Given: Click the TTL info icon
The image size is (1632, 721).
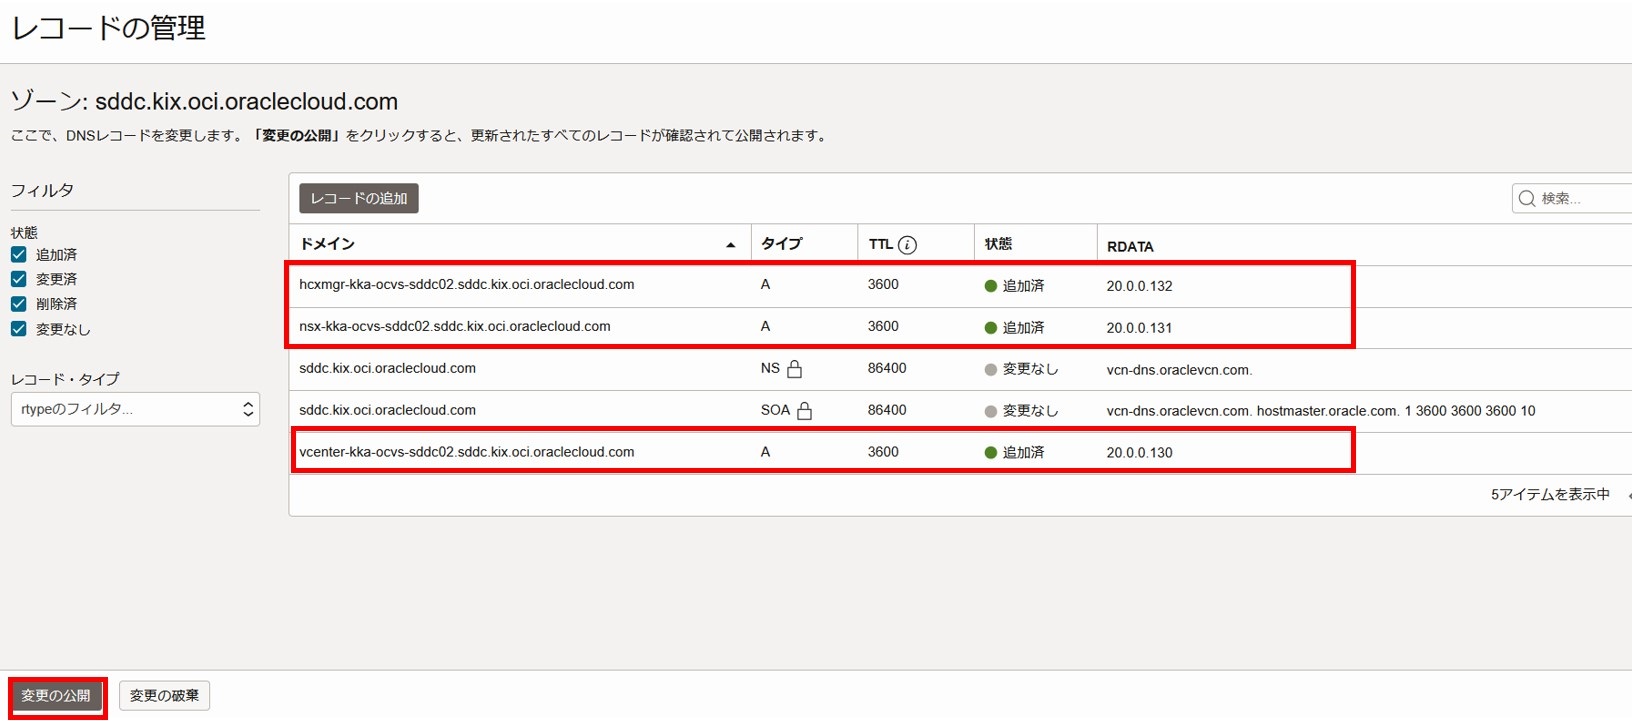Looking at the screenshot, I should tap(907, 245).
